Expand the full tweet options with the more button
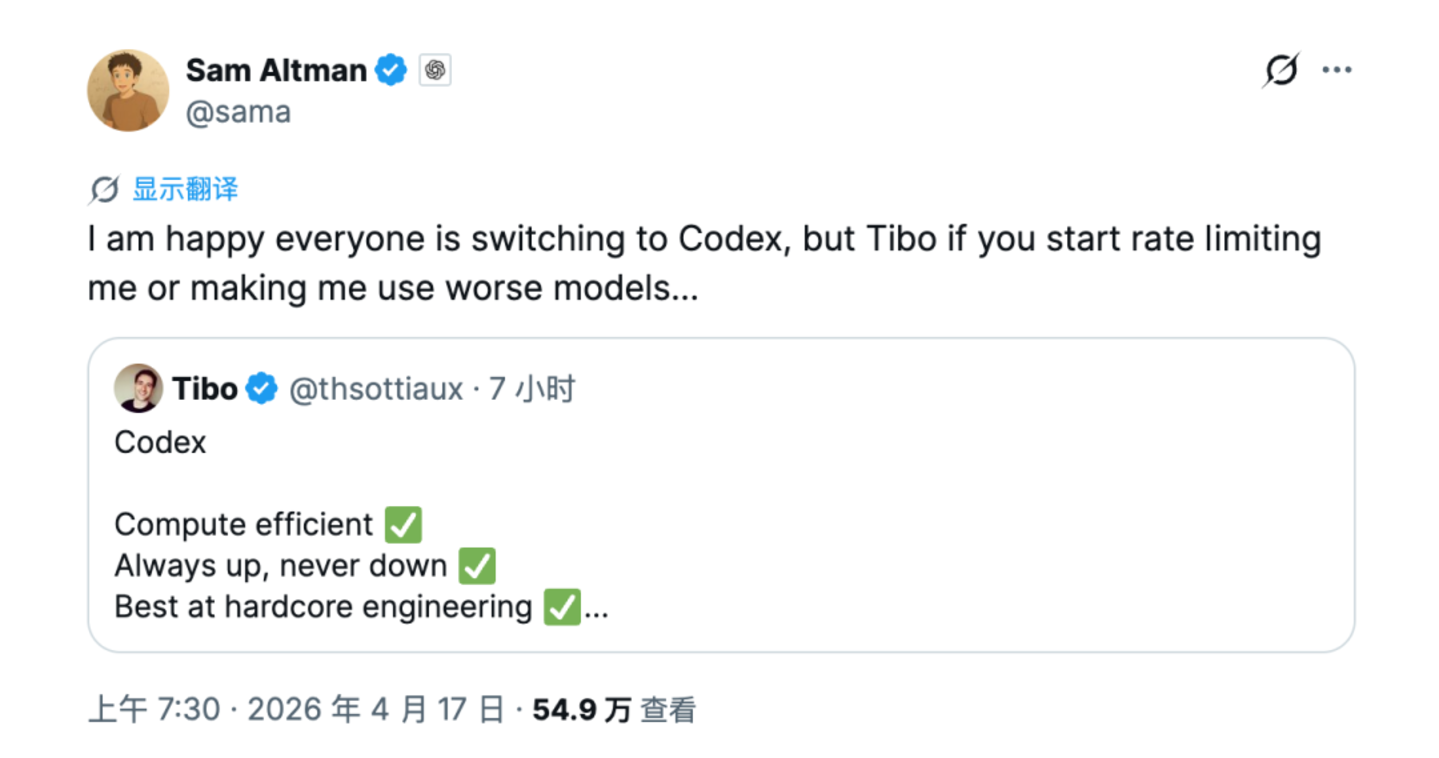This screenshot has width=1439, height=758. [1337, 70]
